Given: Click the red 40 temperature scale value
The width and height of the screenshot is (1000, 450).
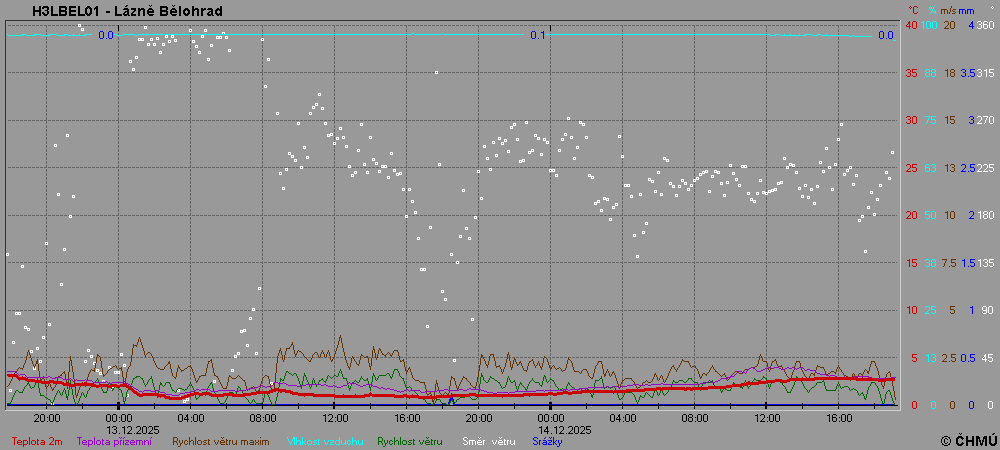Looking at the screenshot, I should (x=911, y=25).
